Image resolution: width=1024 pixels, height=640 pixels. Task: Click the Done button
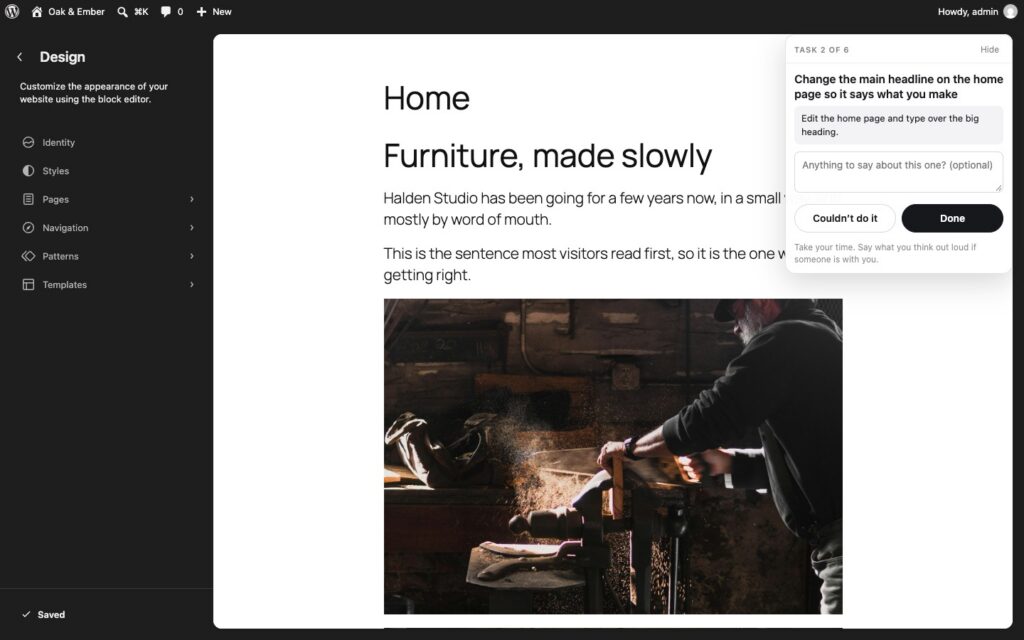(x=952, y=218)
